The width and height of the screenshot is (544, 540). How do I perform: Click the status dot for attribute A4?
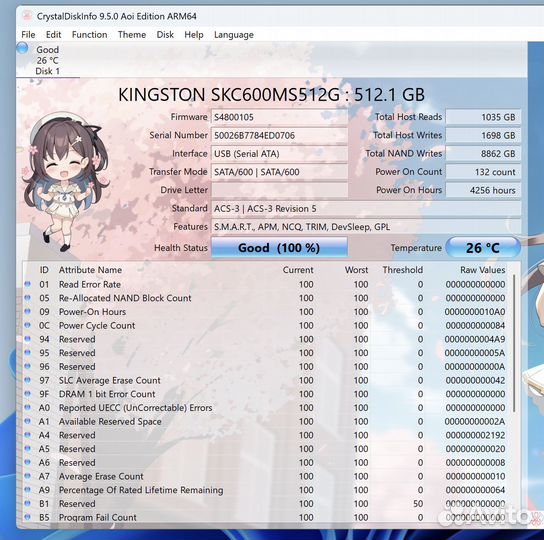pos(28,435)
